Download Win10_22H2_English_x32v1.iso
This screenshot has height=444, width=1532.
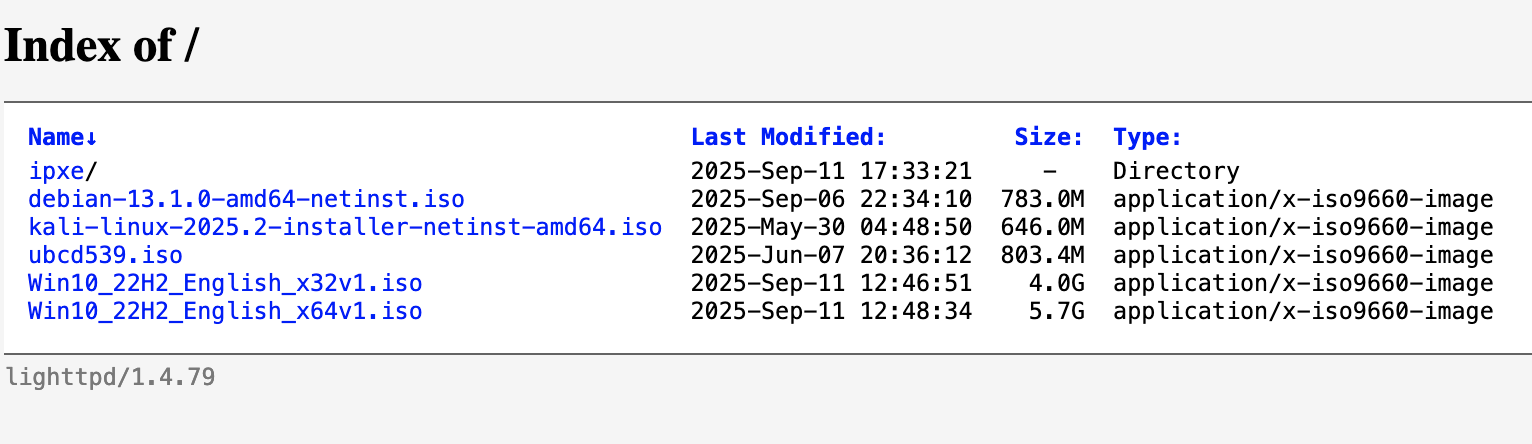(x=225, y=283)
